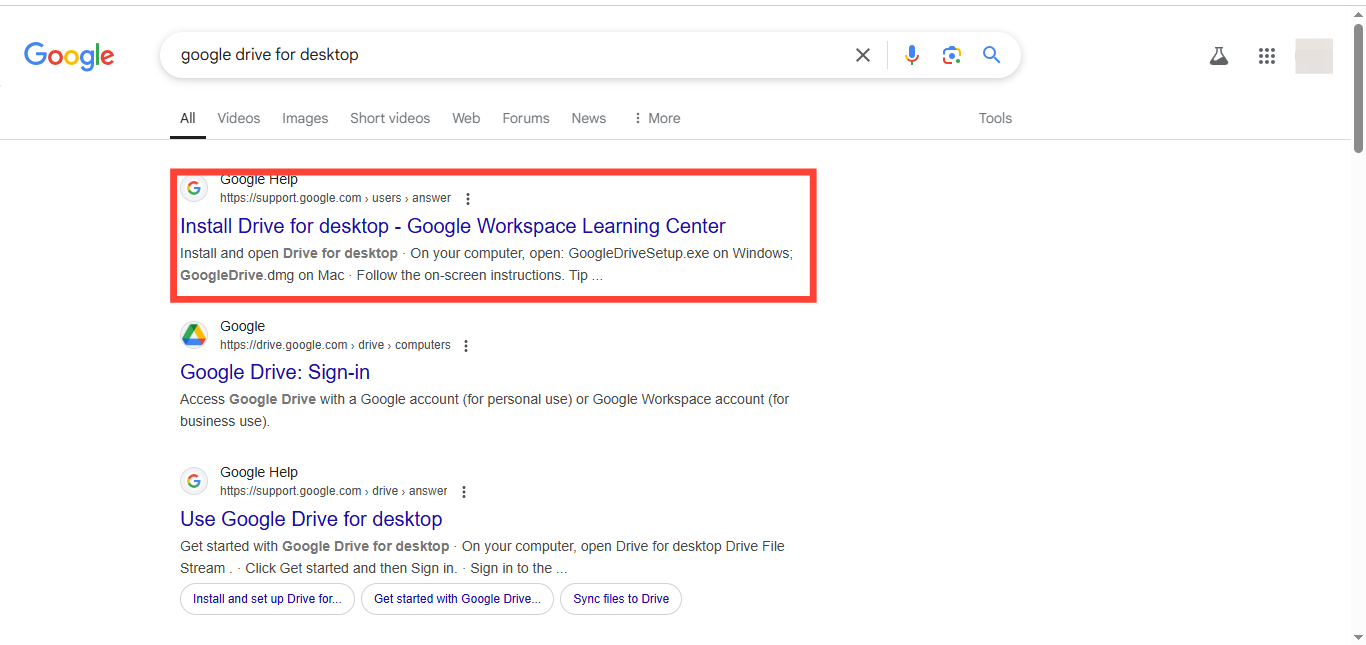Image resolution: width=1366 pixels, height=645 pixels.
Task: Click the scrollbar down arrow
Action: pyautogui.click(x=1358, y=636)
